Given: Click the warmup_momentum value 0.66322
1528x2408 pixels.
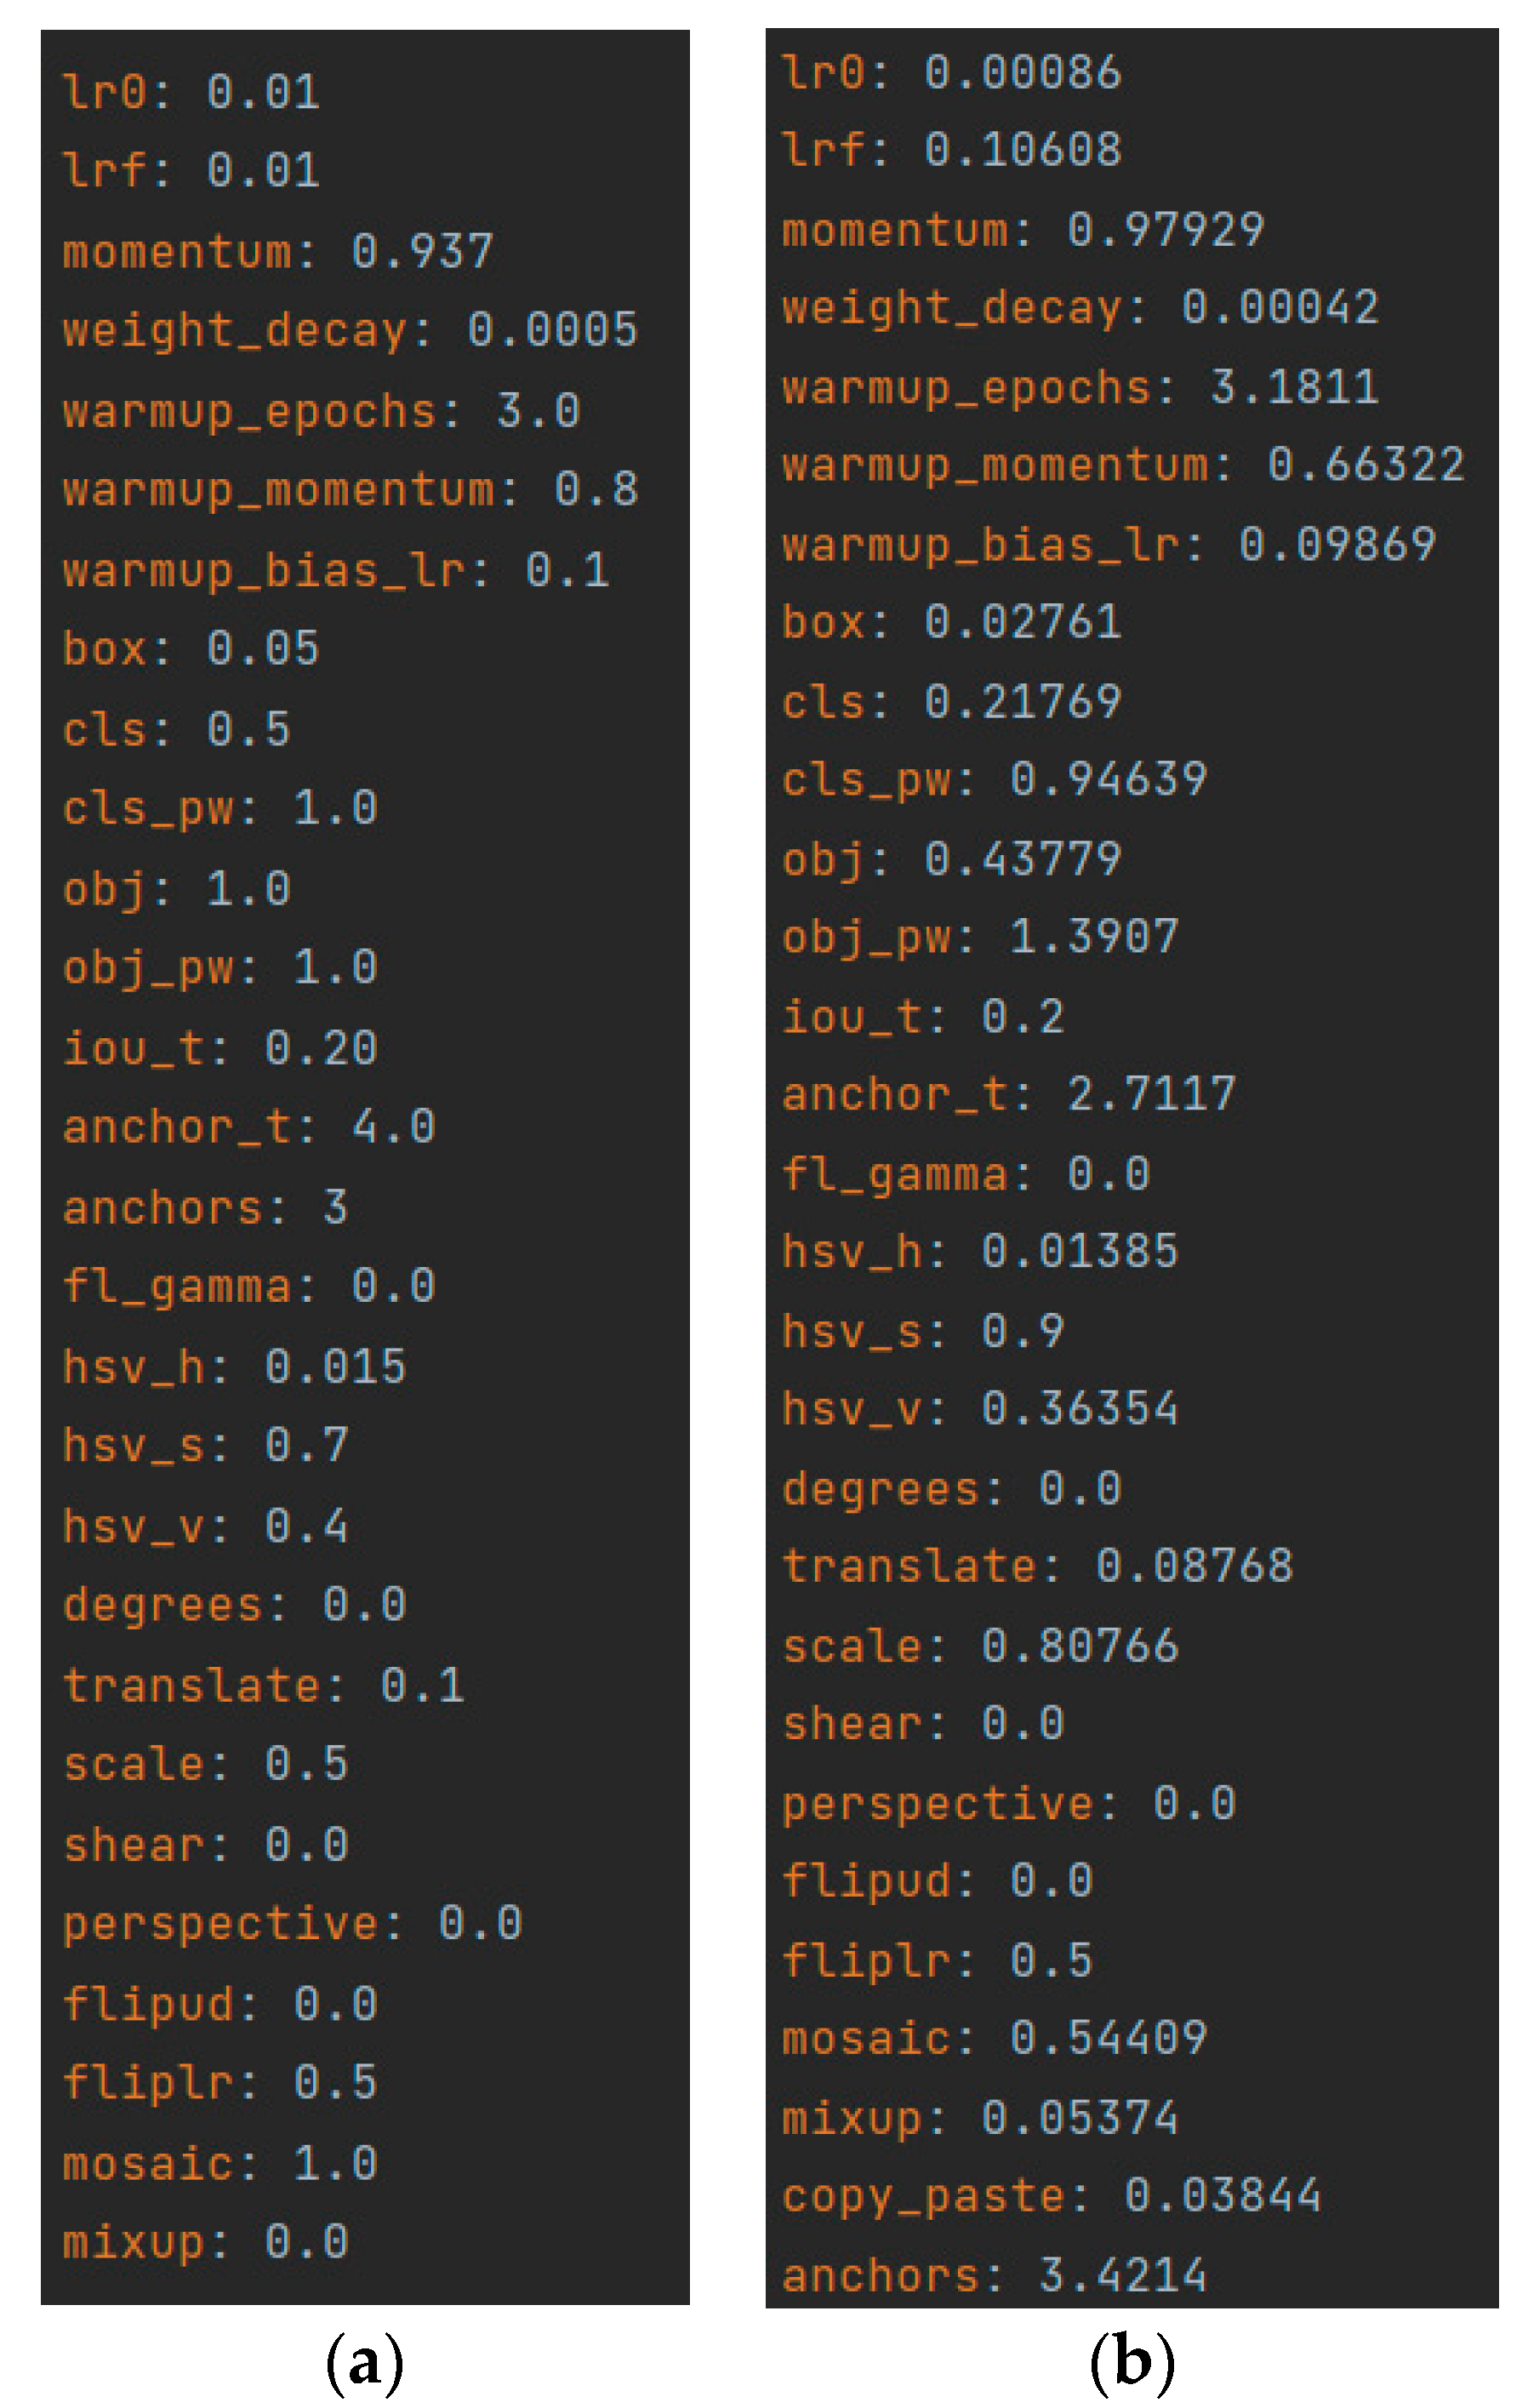Looking at the screenshot, I should click(1365, 465).
